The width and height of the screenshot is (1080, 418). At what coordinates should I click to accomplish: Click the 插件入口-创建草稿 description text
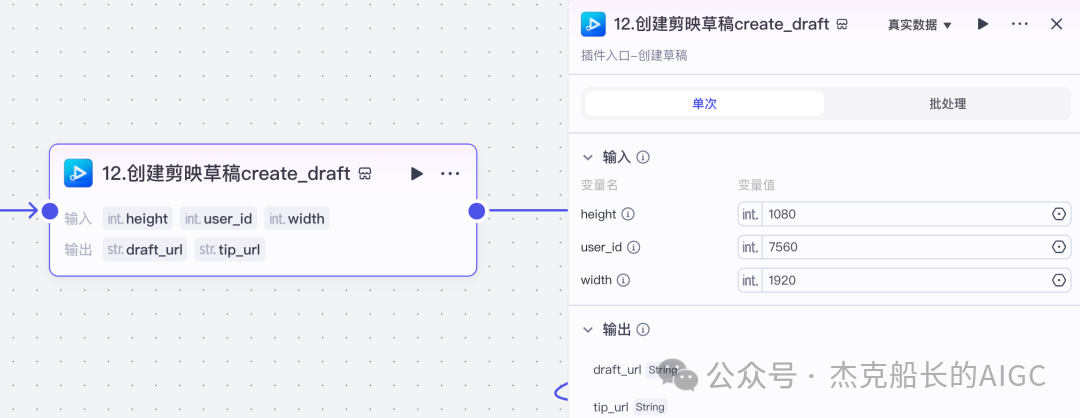pyautogui.click(x=634, y=56)
